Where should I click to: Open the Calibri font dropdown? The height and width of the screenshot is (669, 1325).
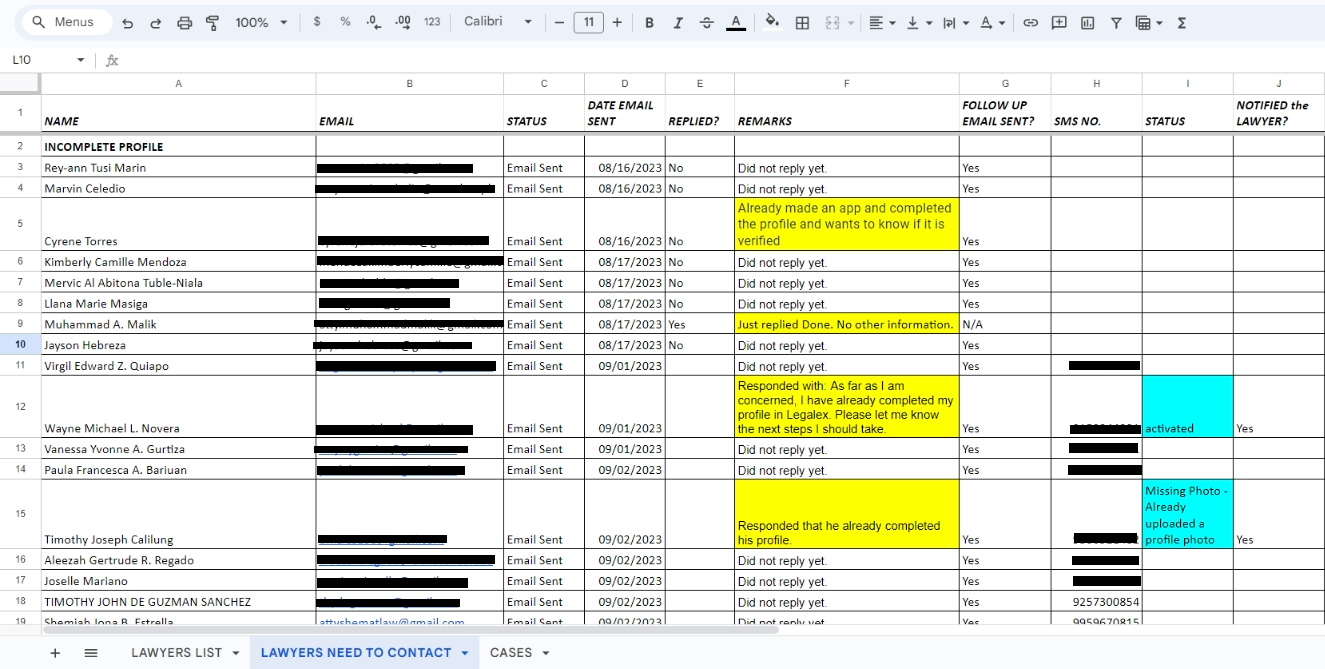[x=498, y=22]
